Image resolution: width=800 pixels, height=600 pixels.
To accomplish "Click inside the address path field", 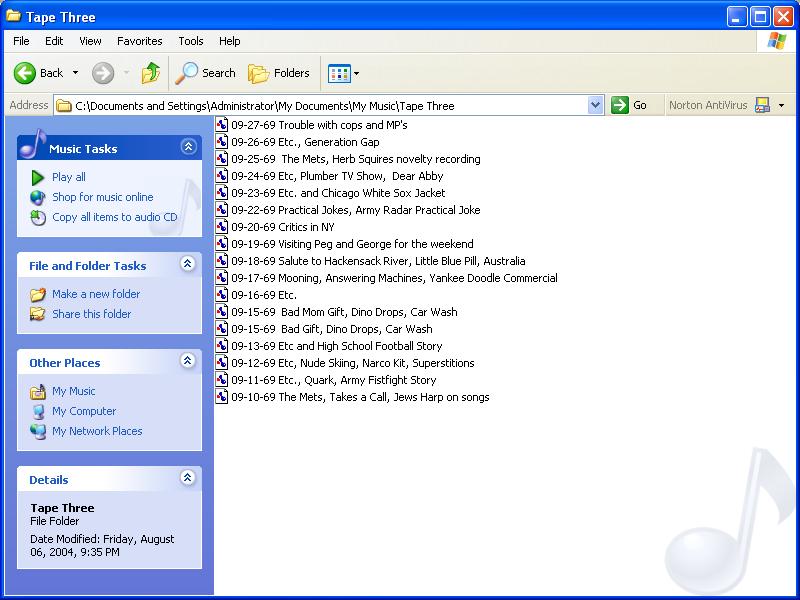I will pyautogui.click(x=330, y=105).
